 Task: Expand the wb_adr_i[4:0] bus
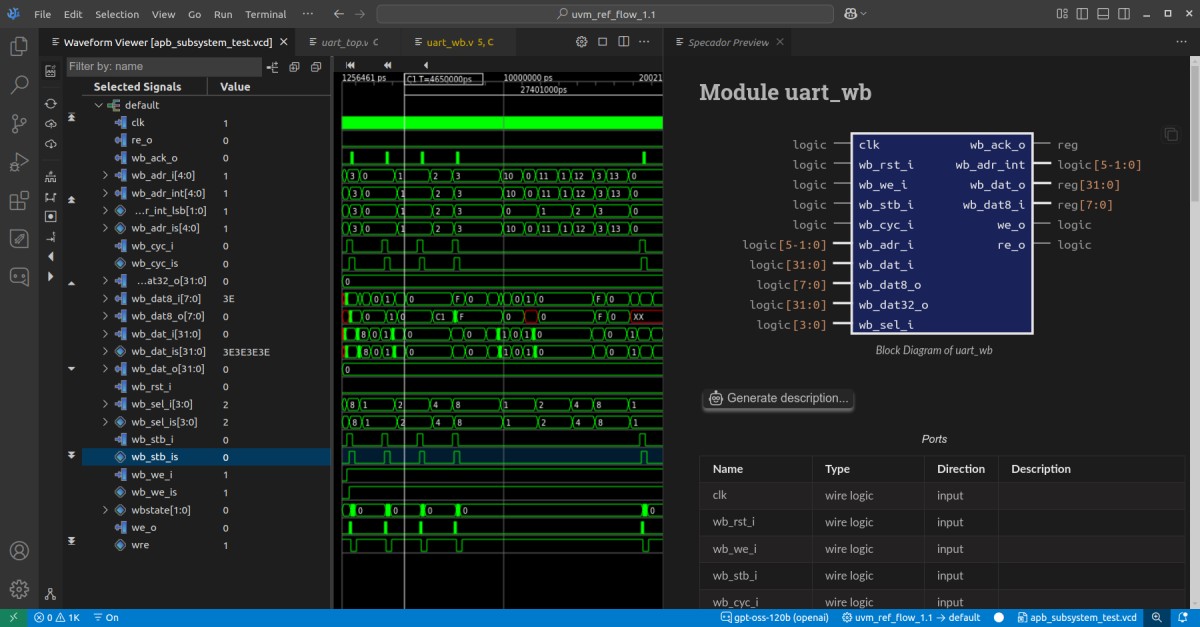click(105, 175)
